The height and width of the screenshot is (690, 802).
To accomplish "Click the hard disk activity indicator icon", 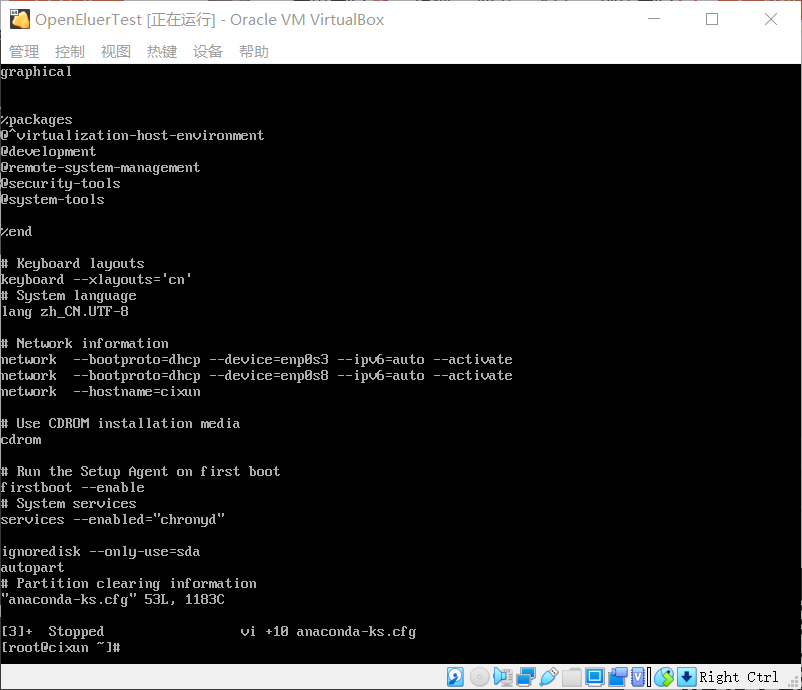I will (455, 677).
